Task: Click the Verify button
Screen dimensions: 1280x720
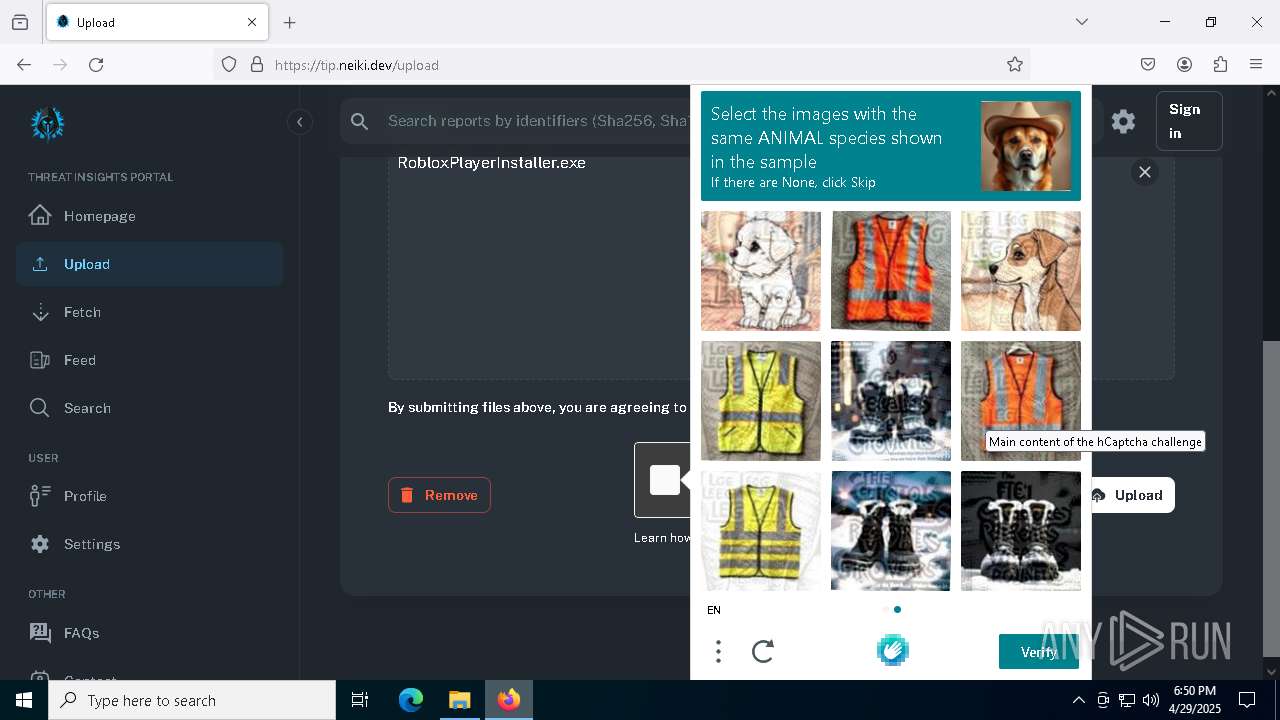Action: point(1039,652)
